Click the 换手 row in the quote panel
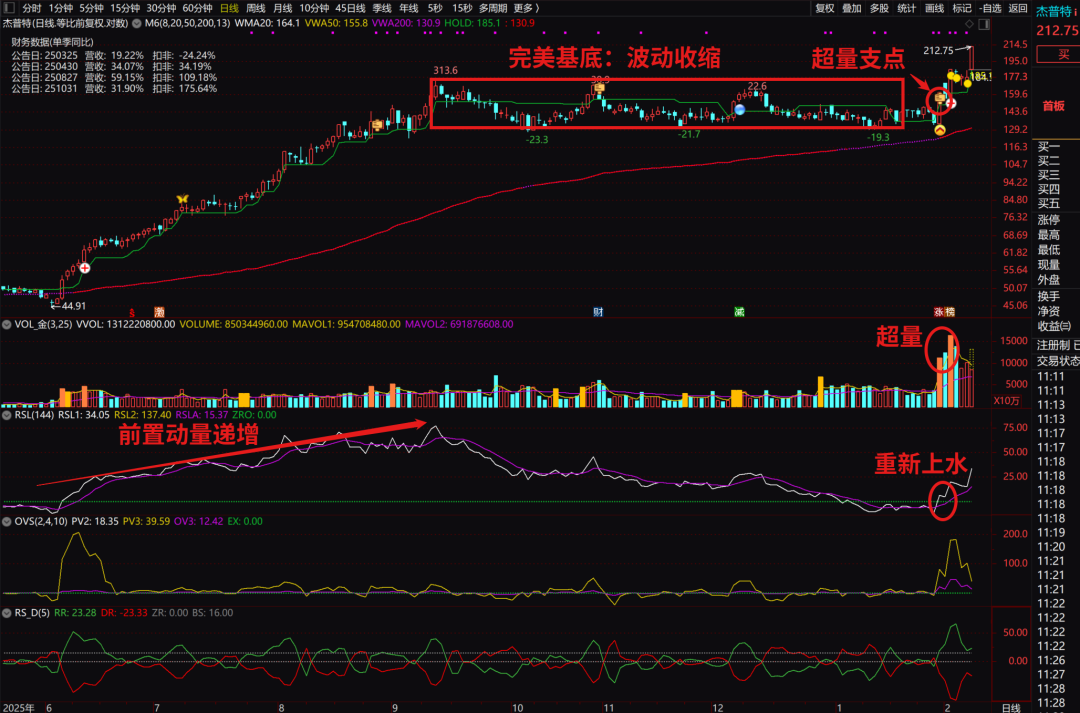This screenshot has height=713, width=1080. pyautogui.click(x=1049, y=296)
